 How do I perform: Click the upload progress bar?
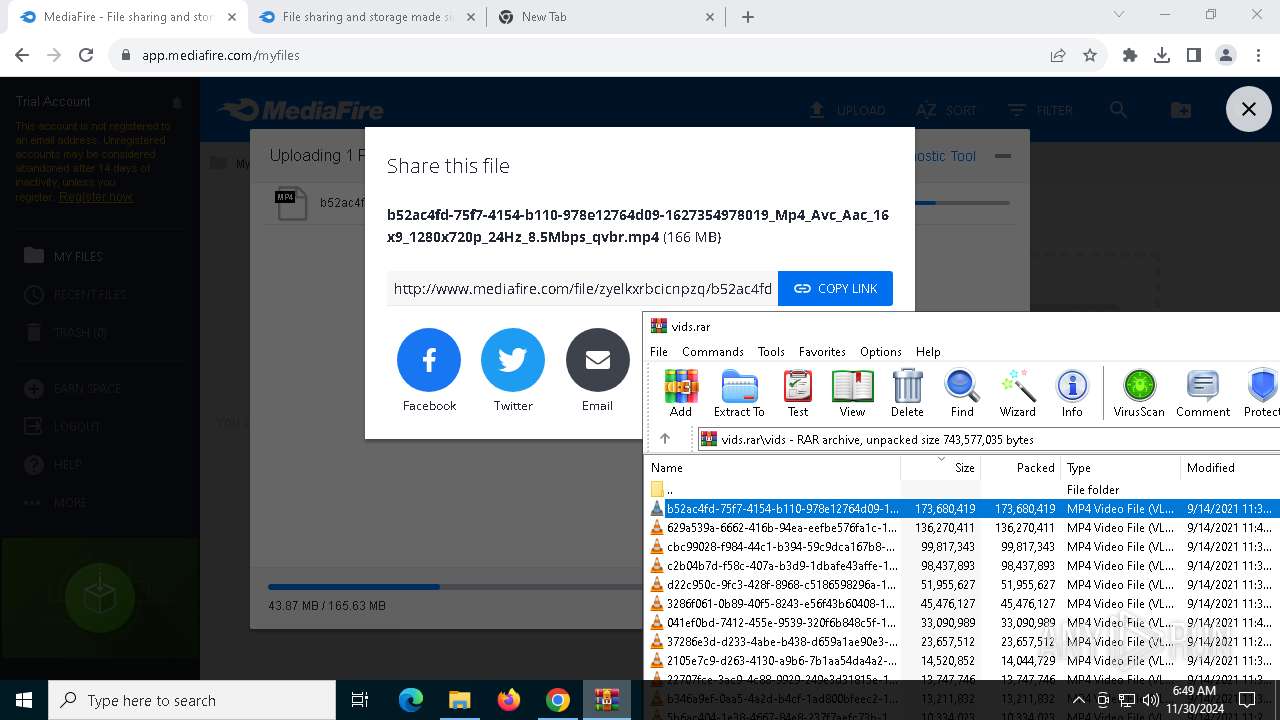click(x=456, y=587)
